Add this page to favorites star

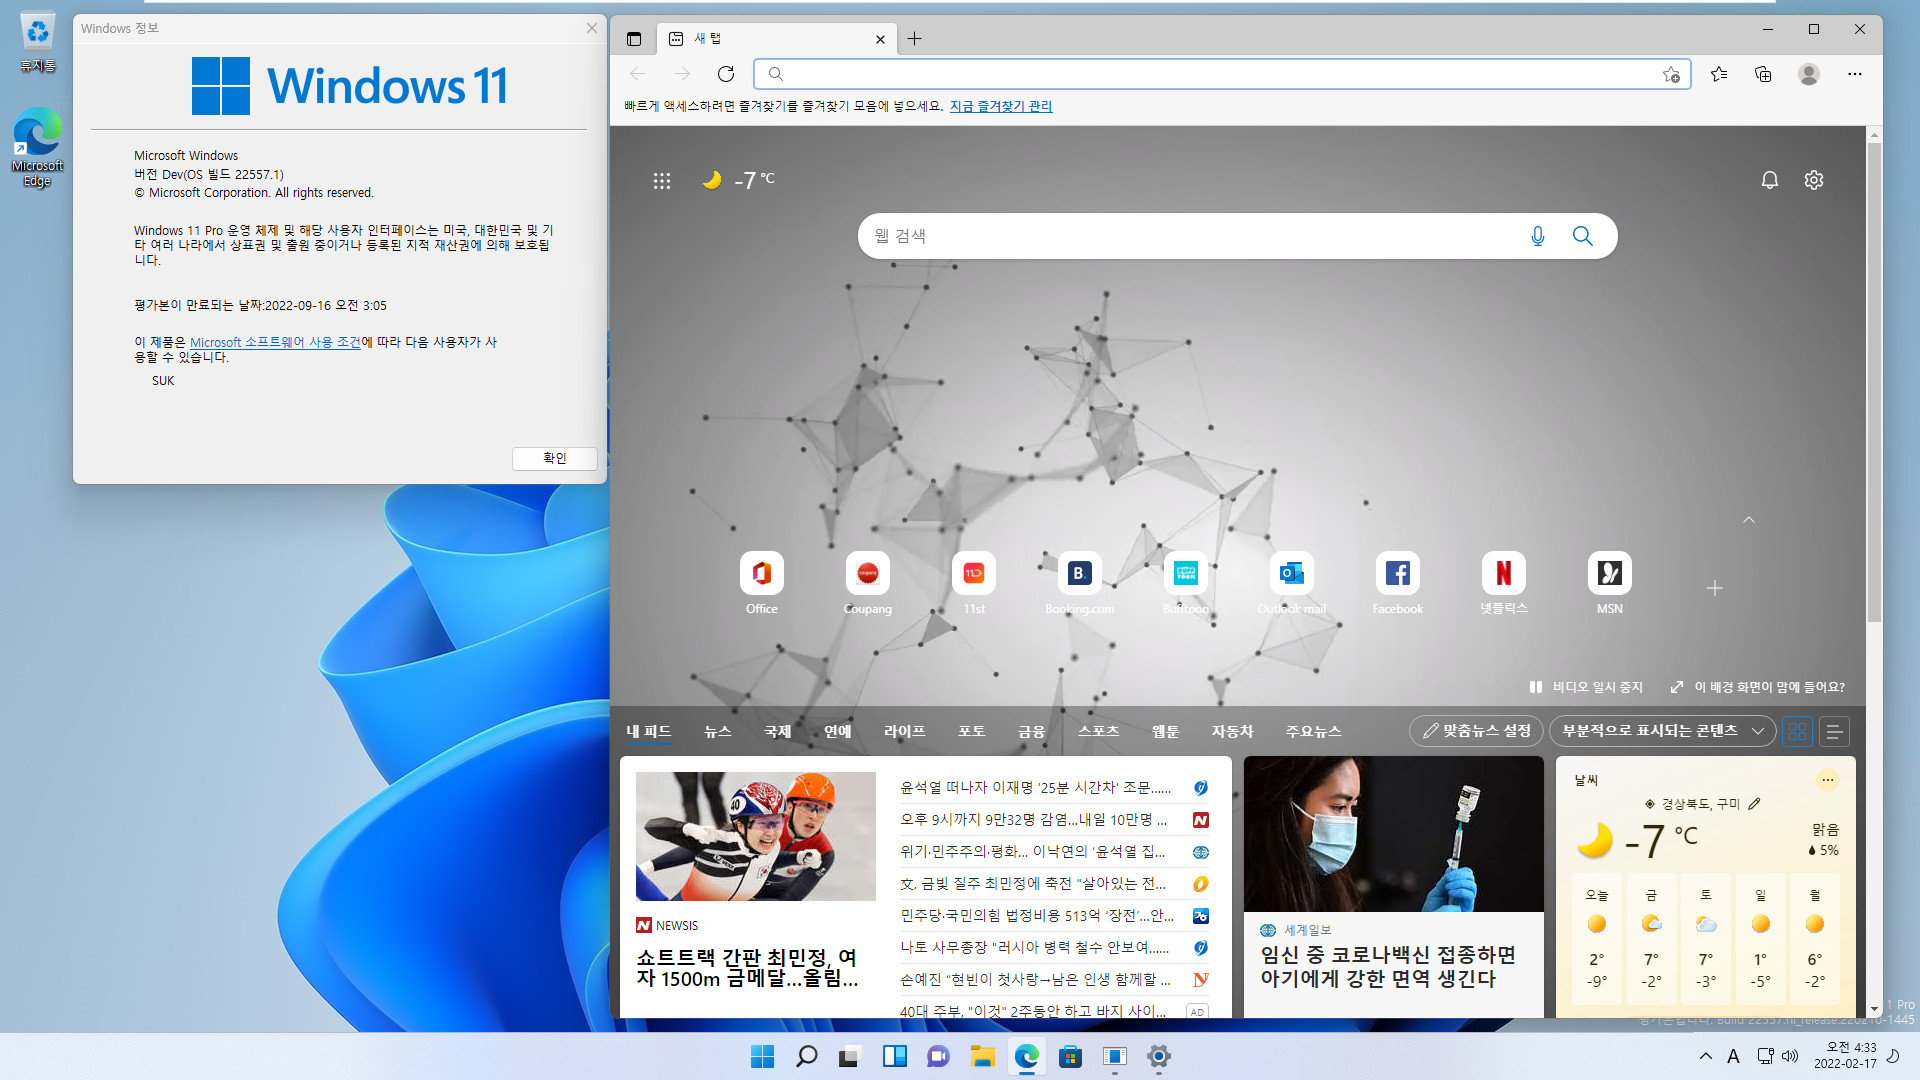pos(1671,74)
